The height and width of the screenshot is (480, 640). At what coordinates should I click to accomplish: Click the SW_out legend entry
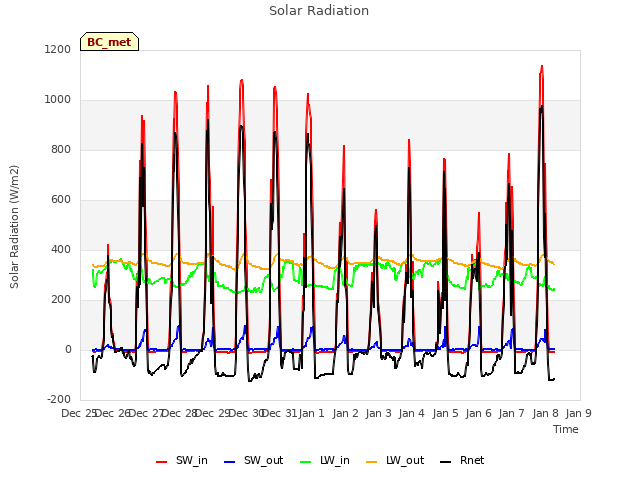253,460
